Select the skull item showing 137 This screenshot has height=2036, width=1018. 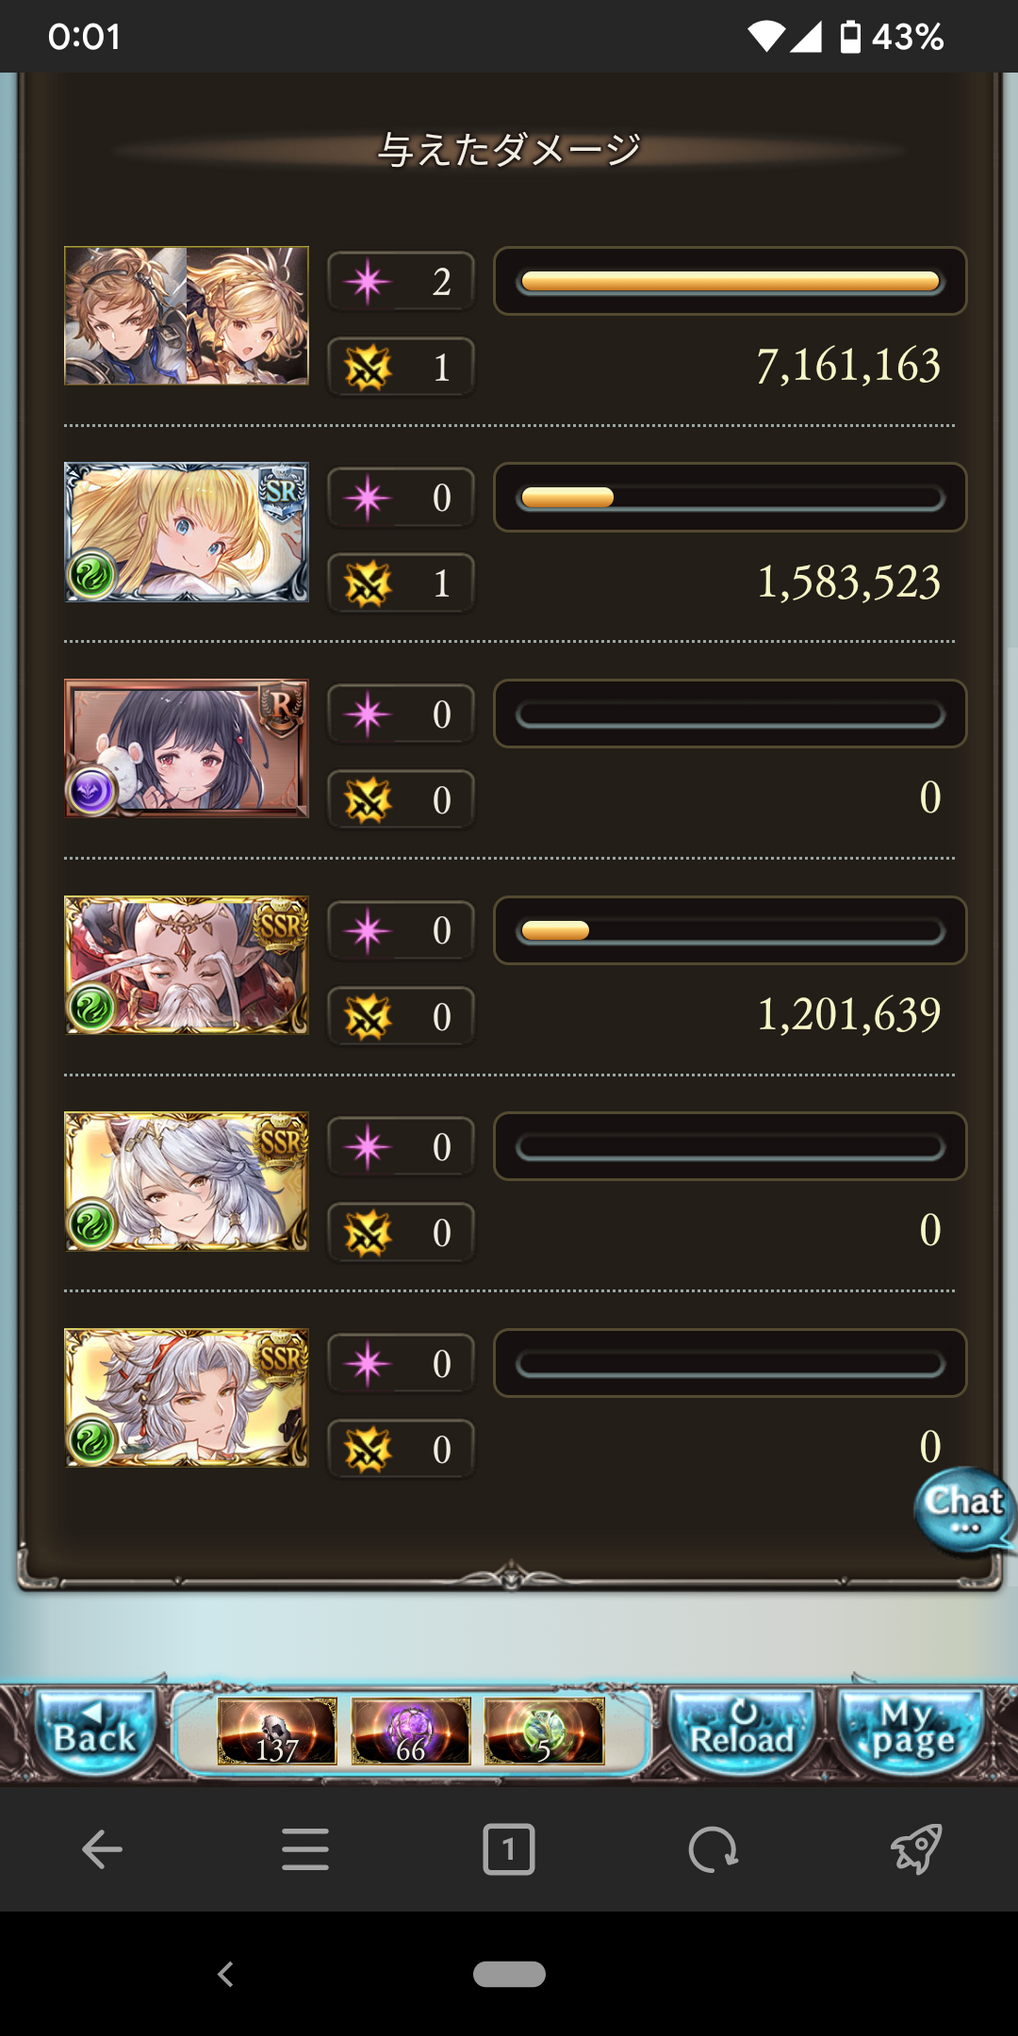coord(277,1731)
